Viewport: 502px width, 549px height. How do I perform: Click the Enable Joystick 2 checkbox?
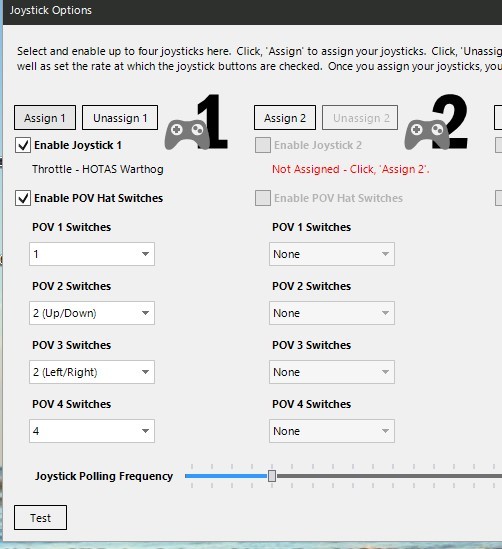point(263,145)
